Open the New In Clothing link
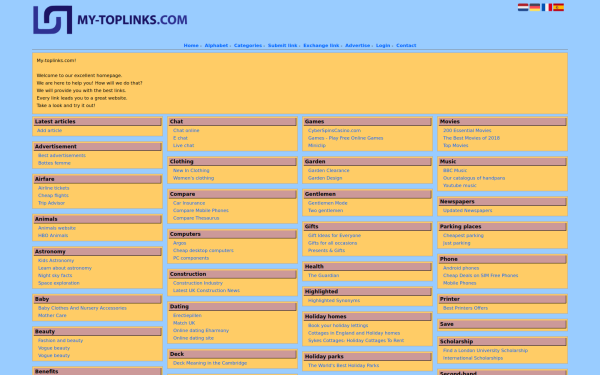Screen dimensions: 600x375 click(x=191, y=171)
